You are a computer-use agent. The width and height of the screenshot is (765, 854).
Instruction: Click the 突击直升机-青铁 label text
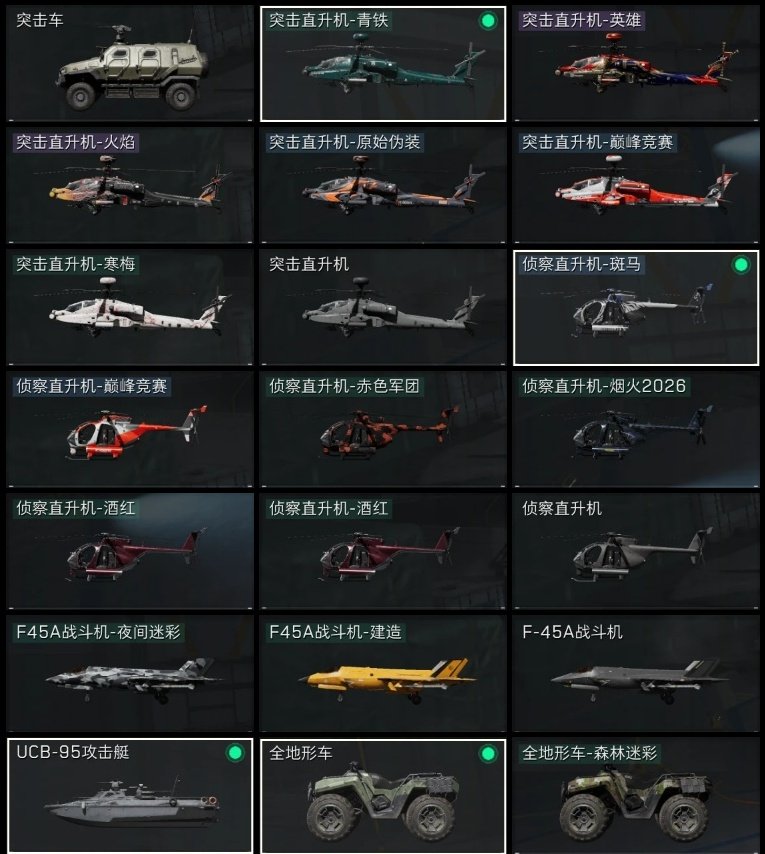pos(329,21)
